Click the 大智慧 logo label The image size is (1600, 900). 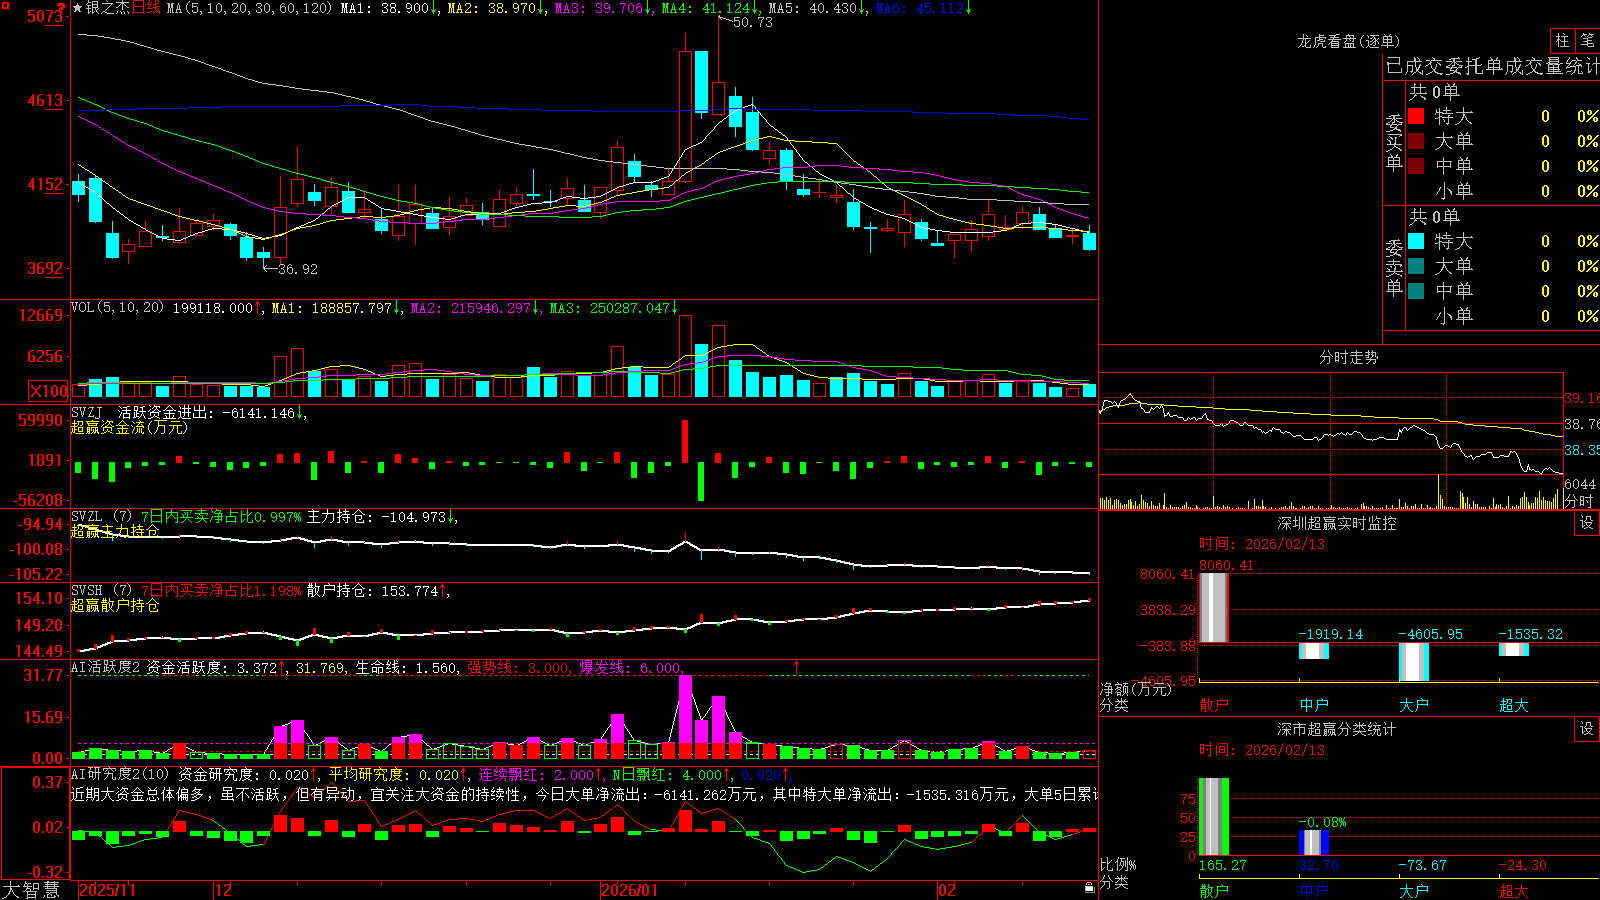[31, 890]
